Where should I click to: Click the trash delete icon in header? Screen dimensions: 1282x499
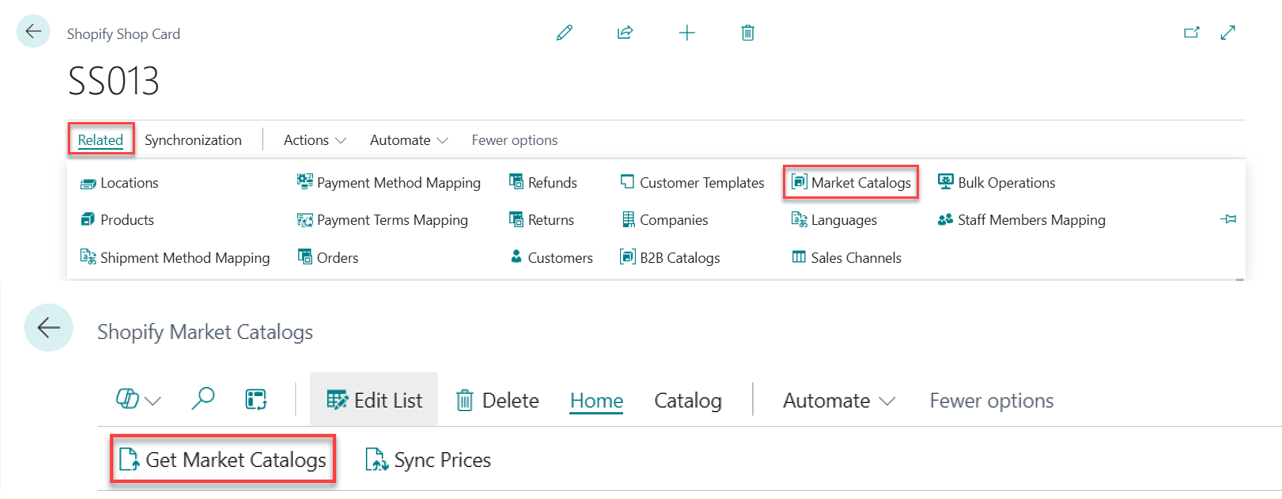pyautogui.click(x=747, y=33)
